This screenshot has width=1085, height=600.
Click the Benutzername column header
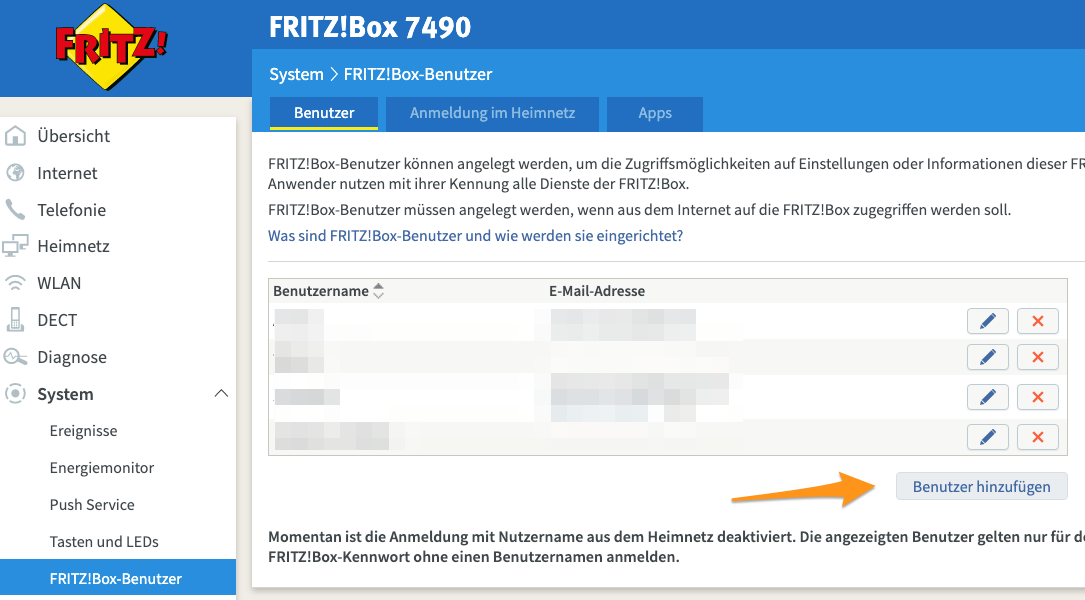320,291
